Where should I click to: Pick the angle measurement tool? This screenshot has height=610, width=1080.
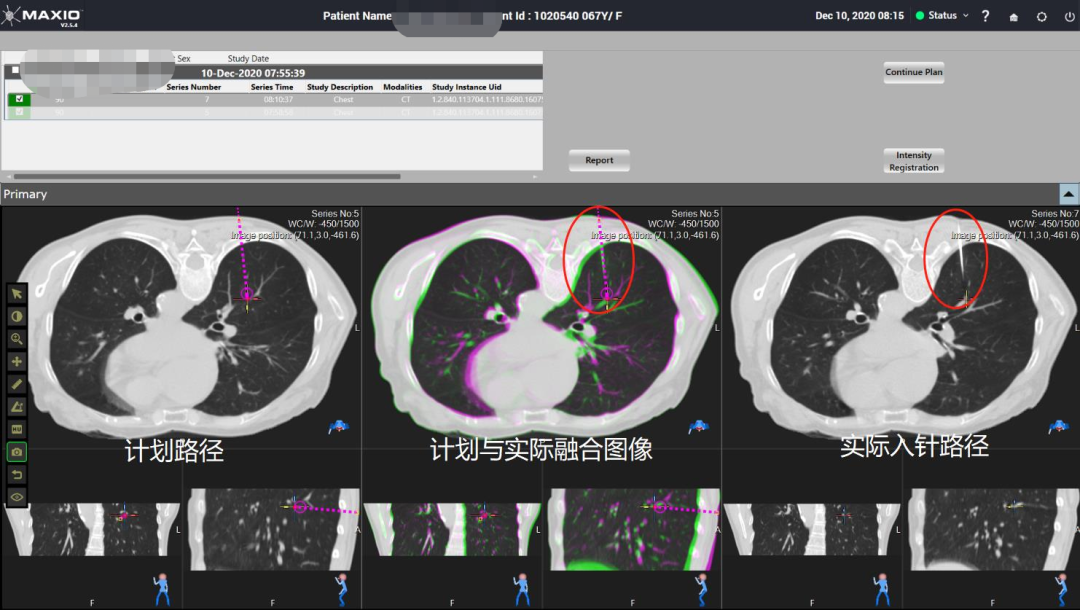(17, 407)
